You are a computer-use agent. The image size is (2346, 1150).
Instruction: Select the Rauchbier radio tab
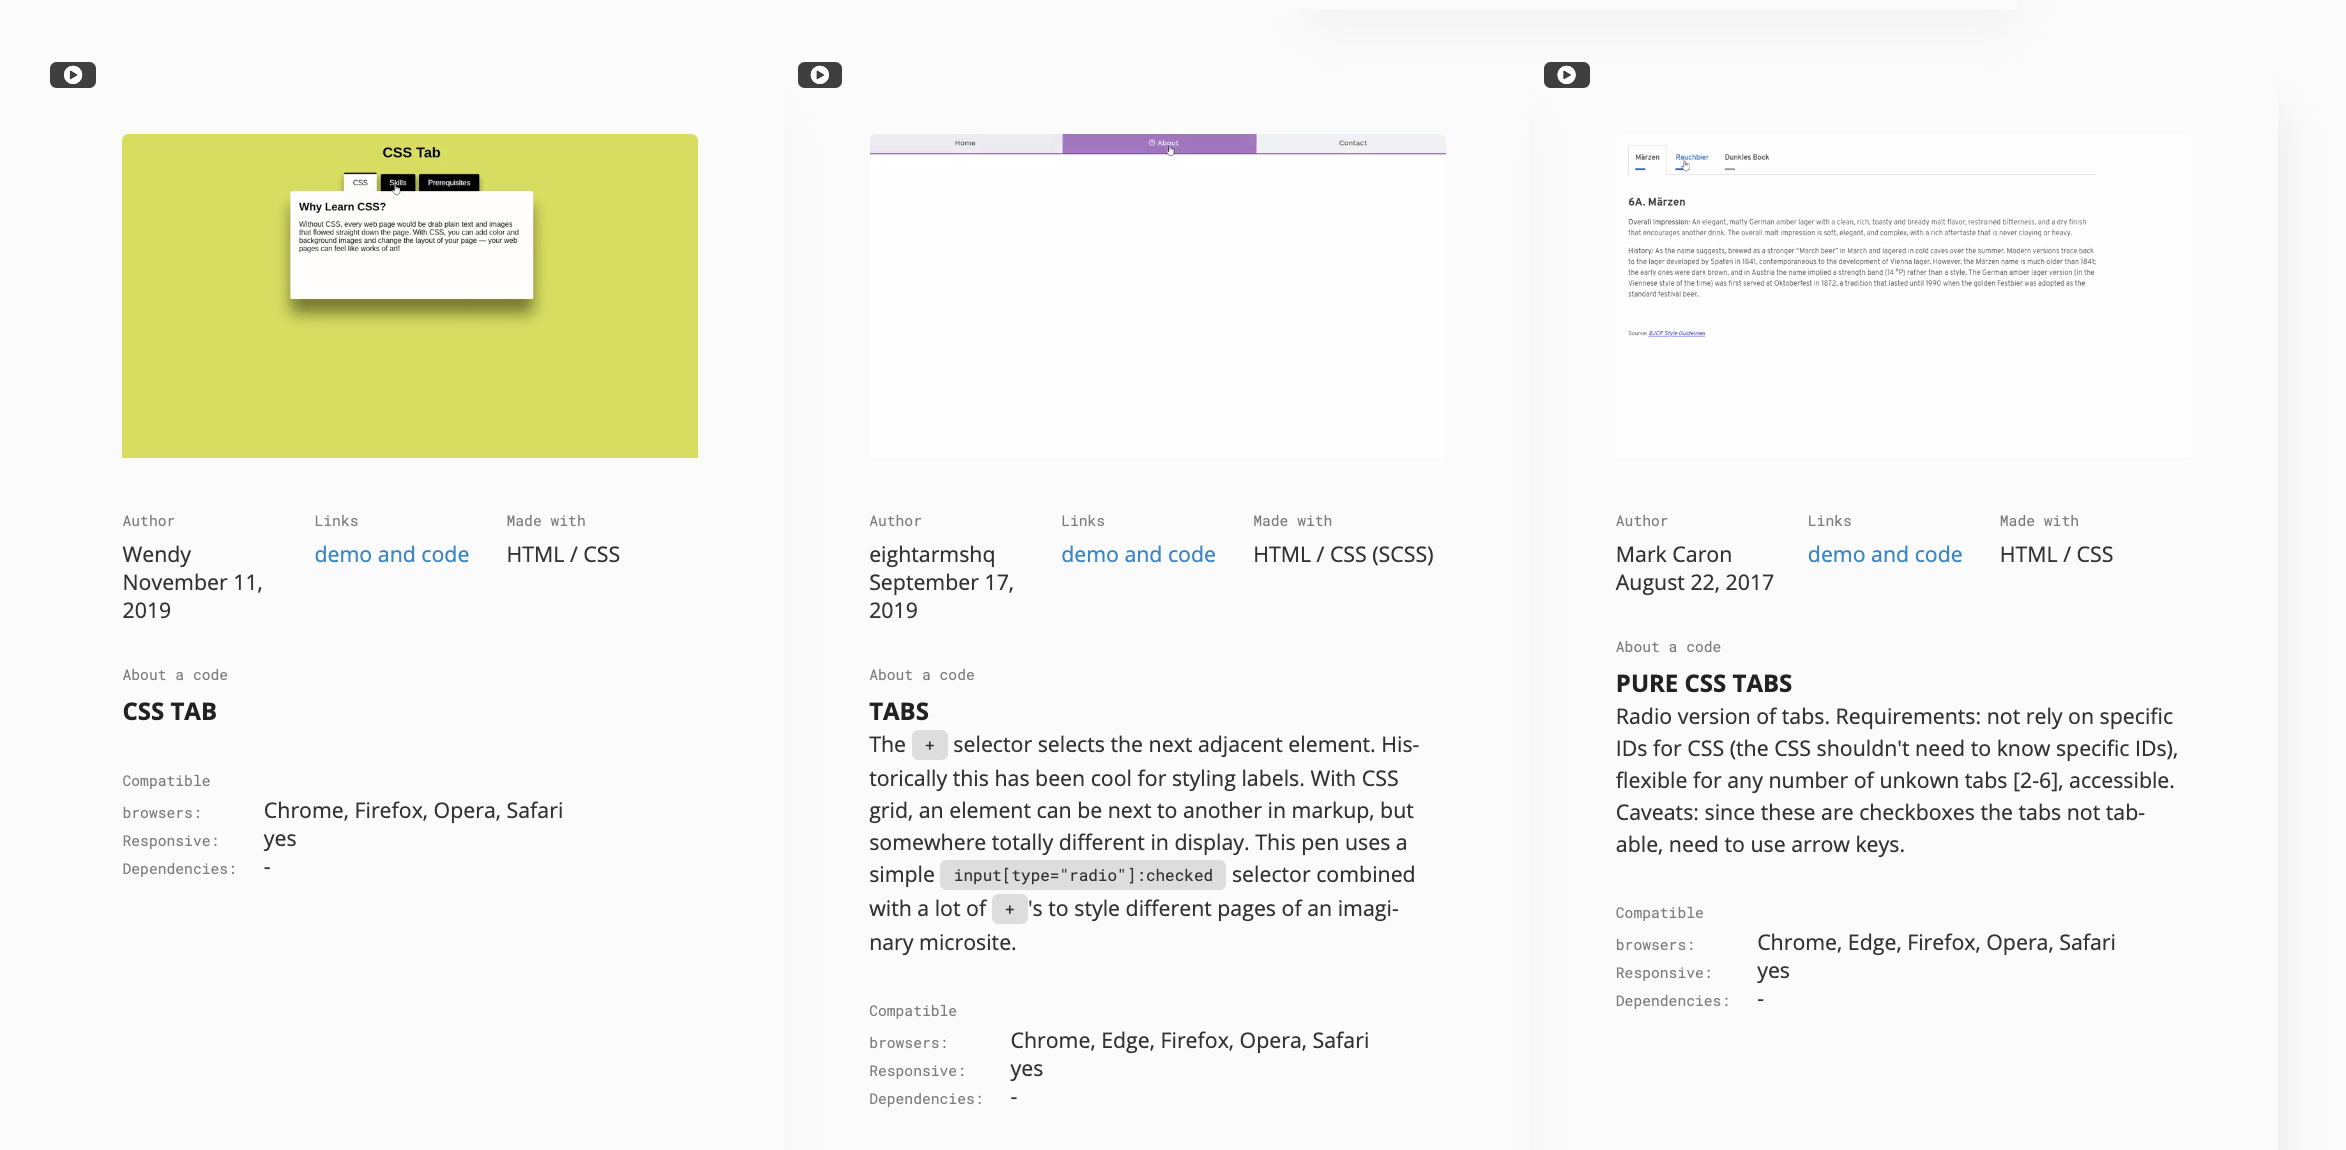click(x=1692, y=157)
